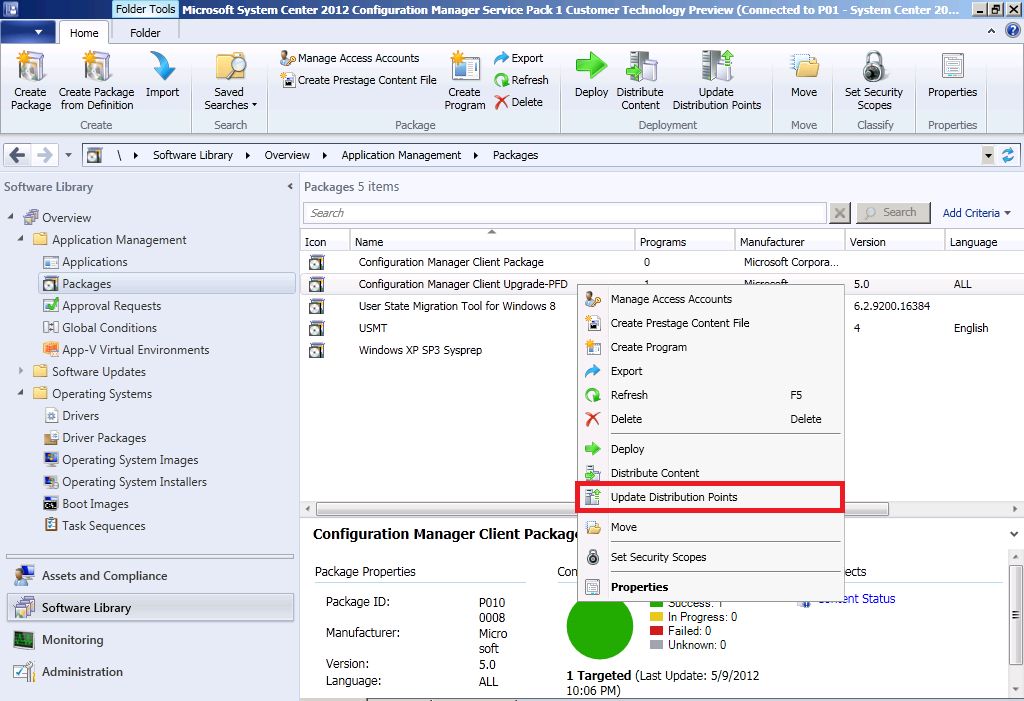The image size is (1024, 701).
Task: Click Create Package from Definition icon
Action: (x=97, y=67)
